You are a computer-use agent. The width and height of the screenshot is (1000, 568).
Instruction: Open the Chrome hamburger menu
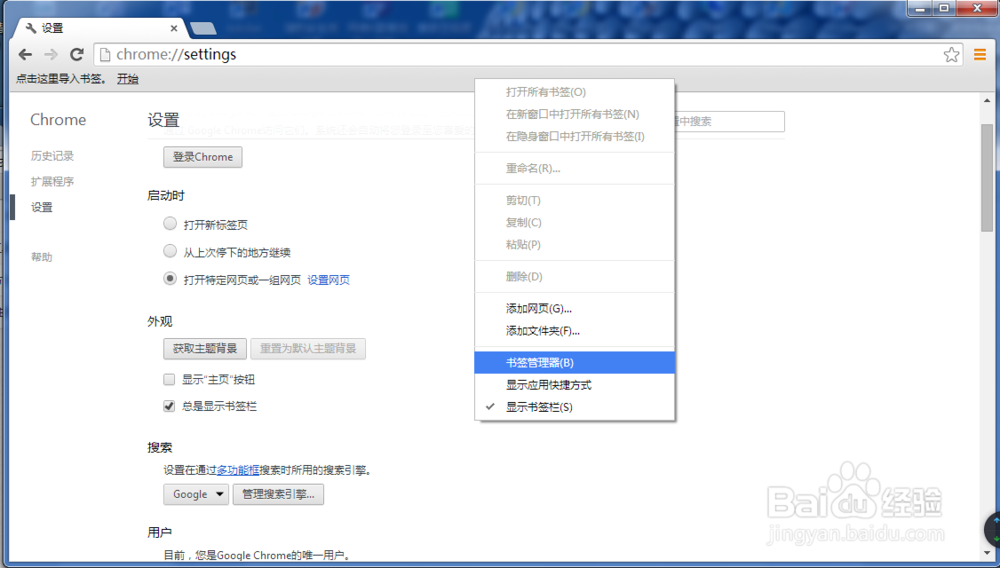tap(980, 55)
